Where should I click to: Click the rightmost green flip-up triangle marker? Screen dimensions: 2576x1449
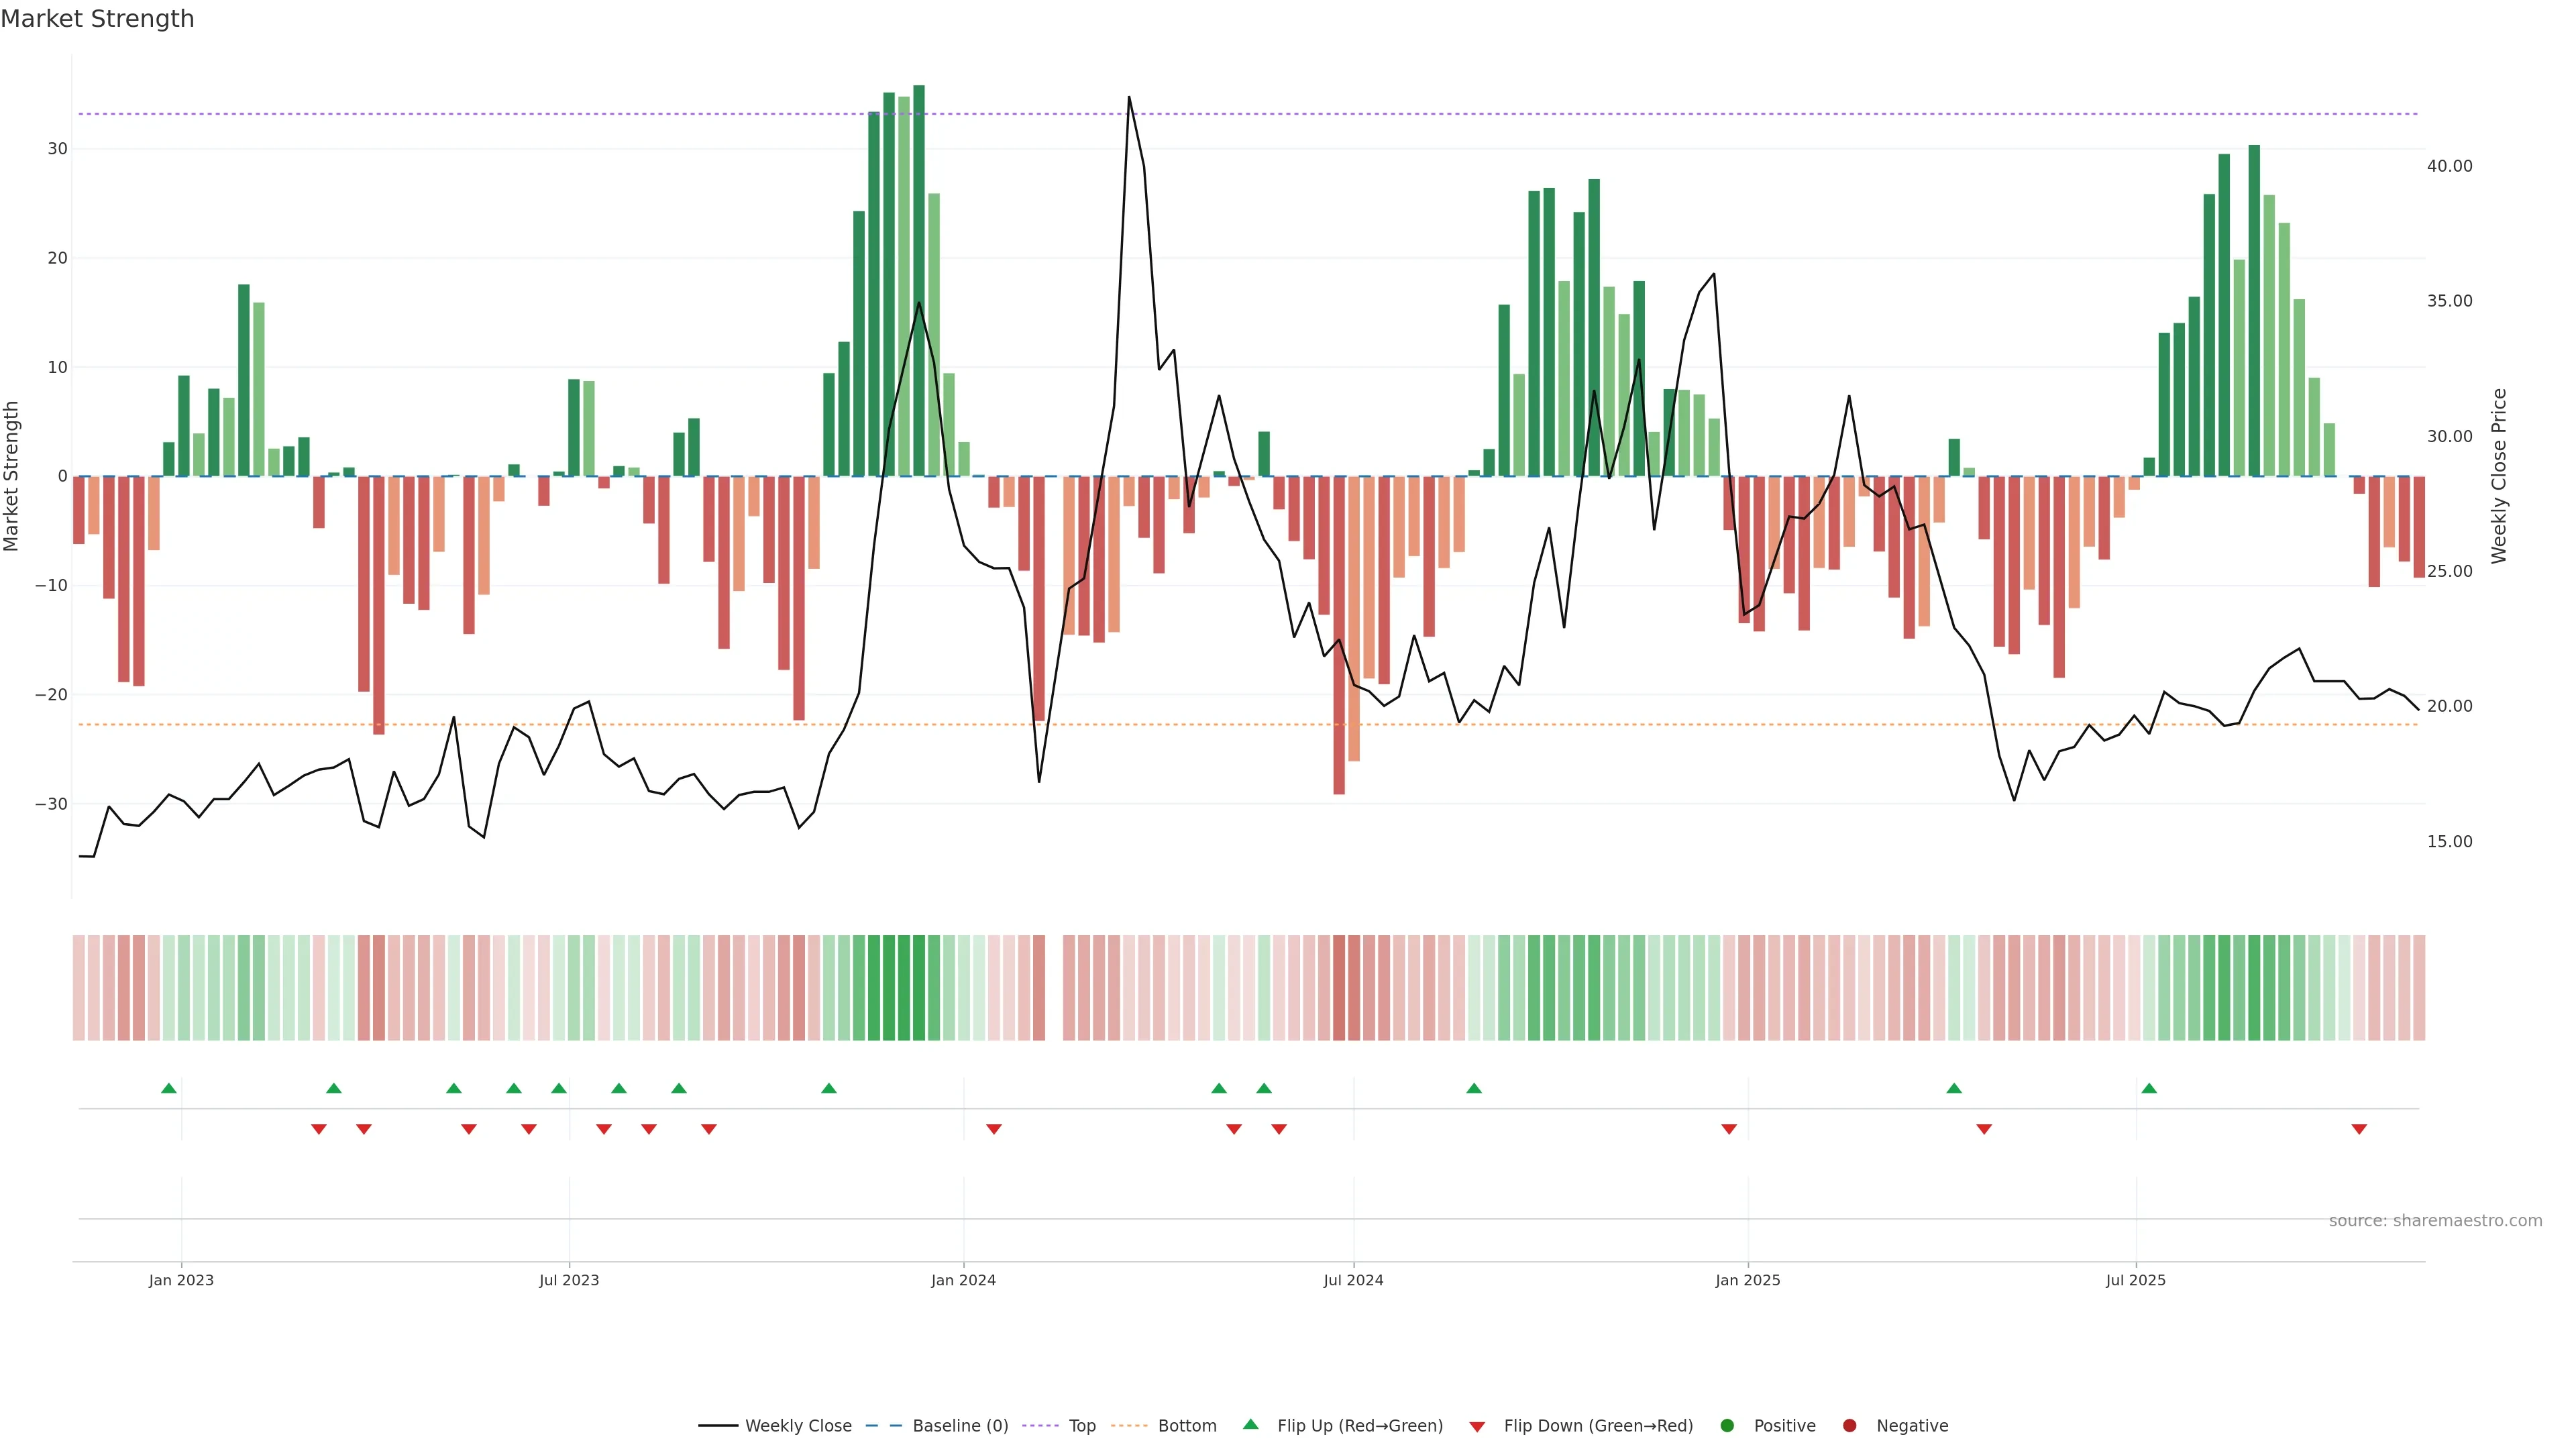2149,1088
